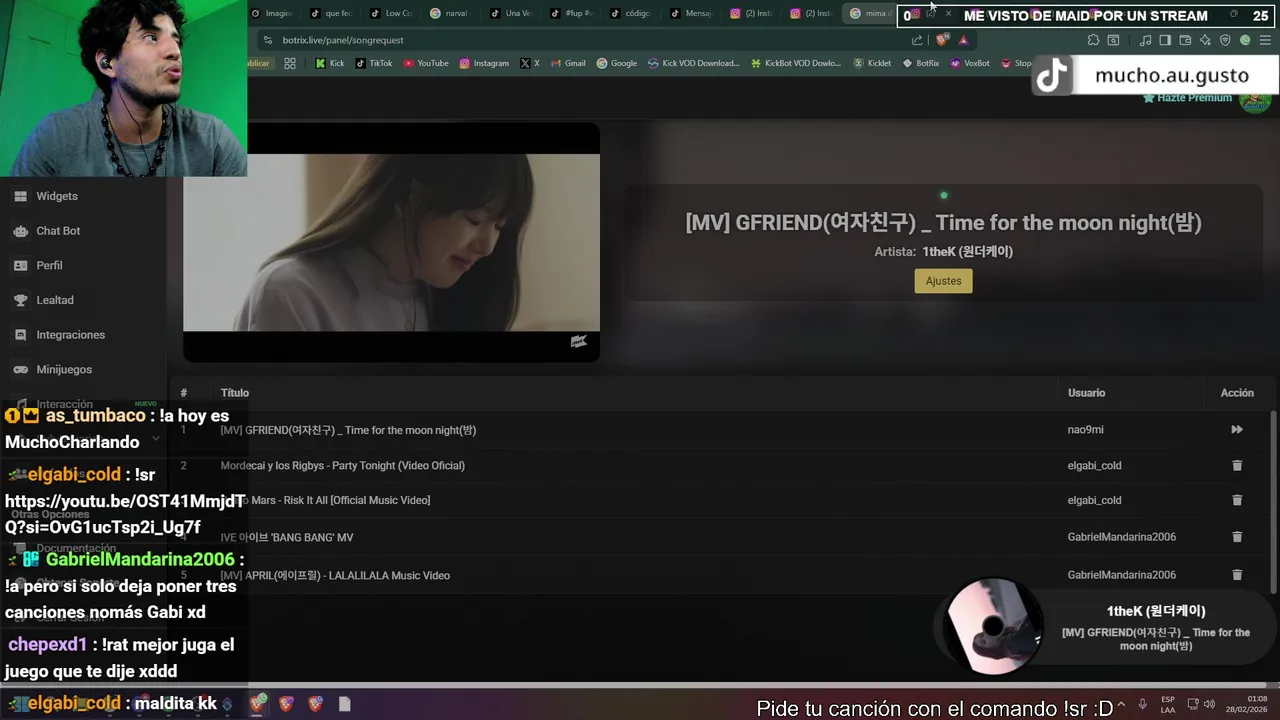Open the browser extensions puzzle icon
The image size is (1280, 720).
(x=1093, y=40)
